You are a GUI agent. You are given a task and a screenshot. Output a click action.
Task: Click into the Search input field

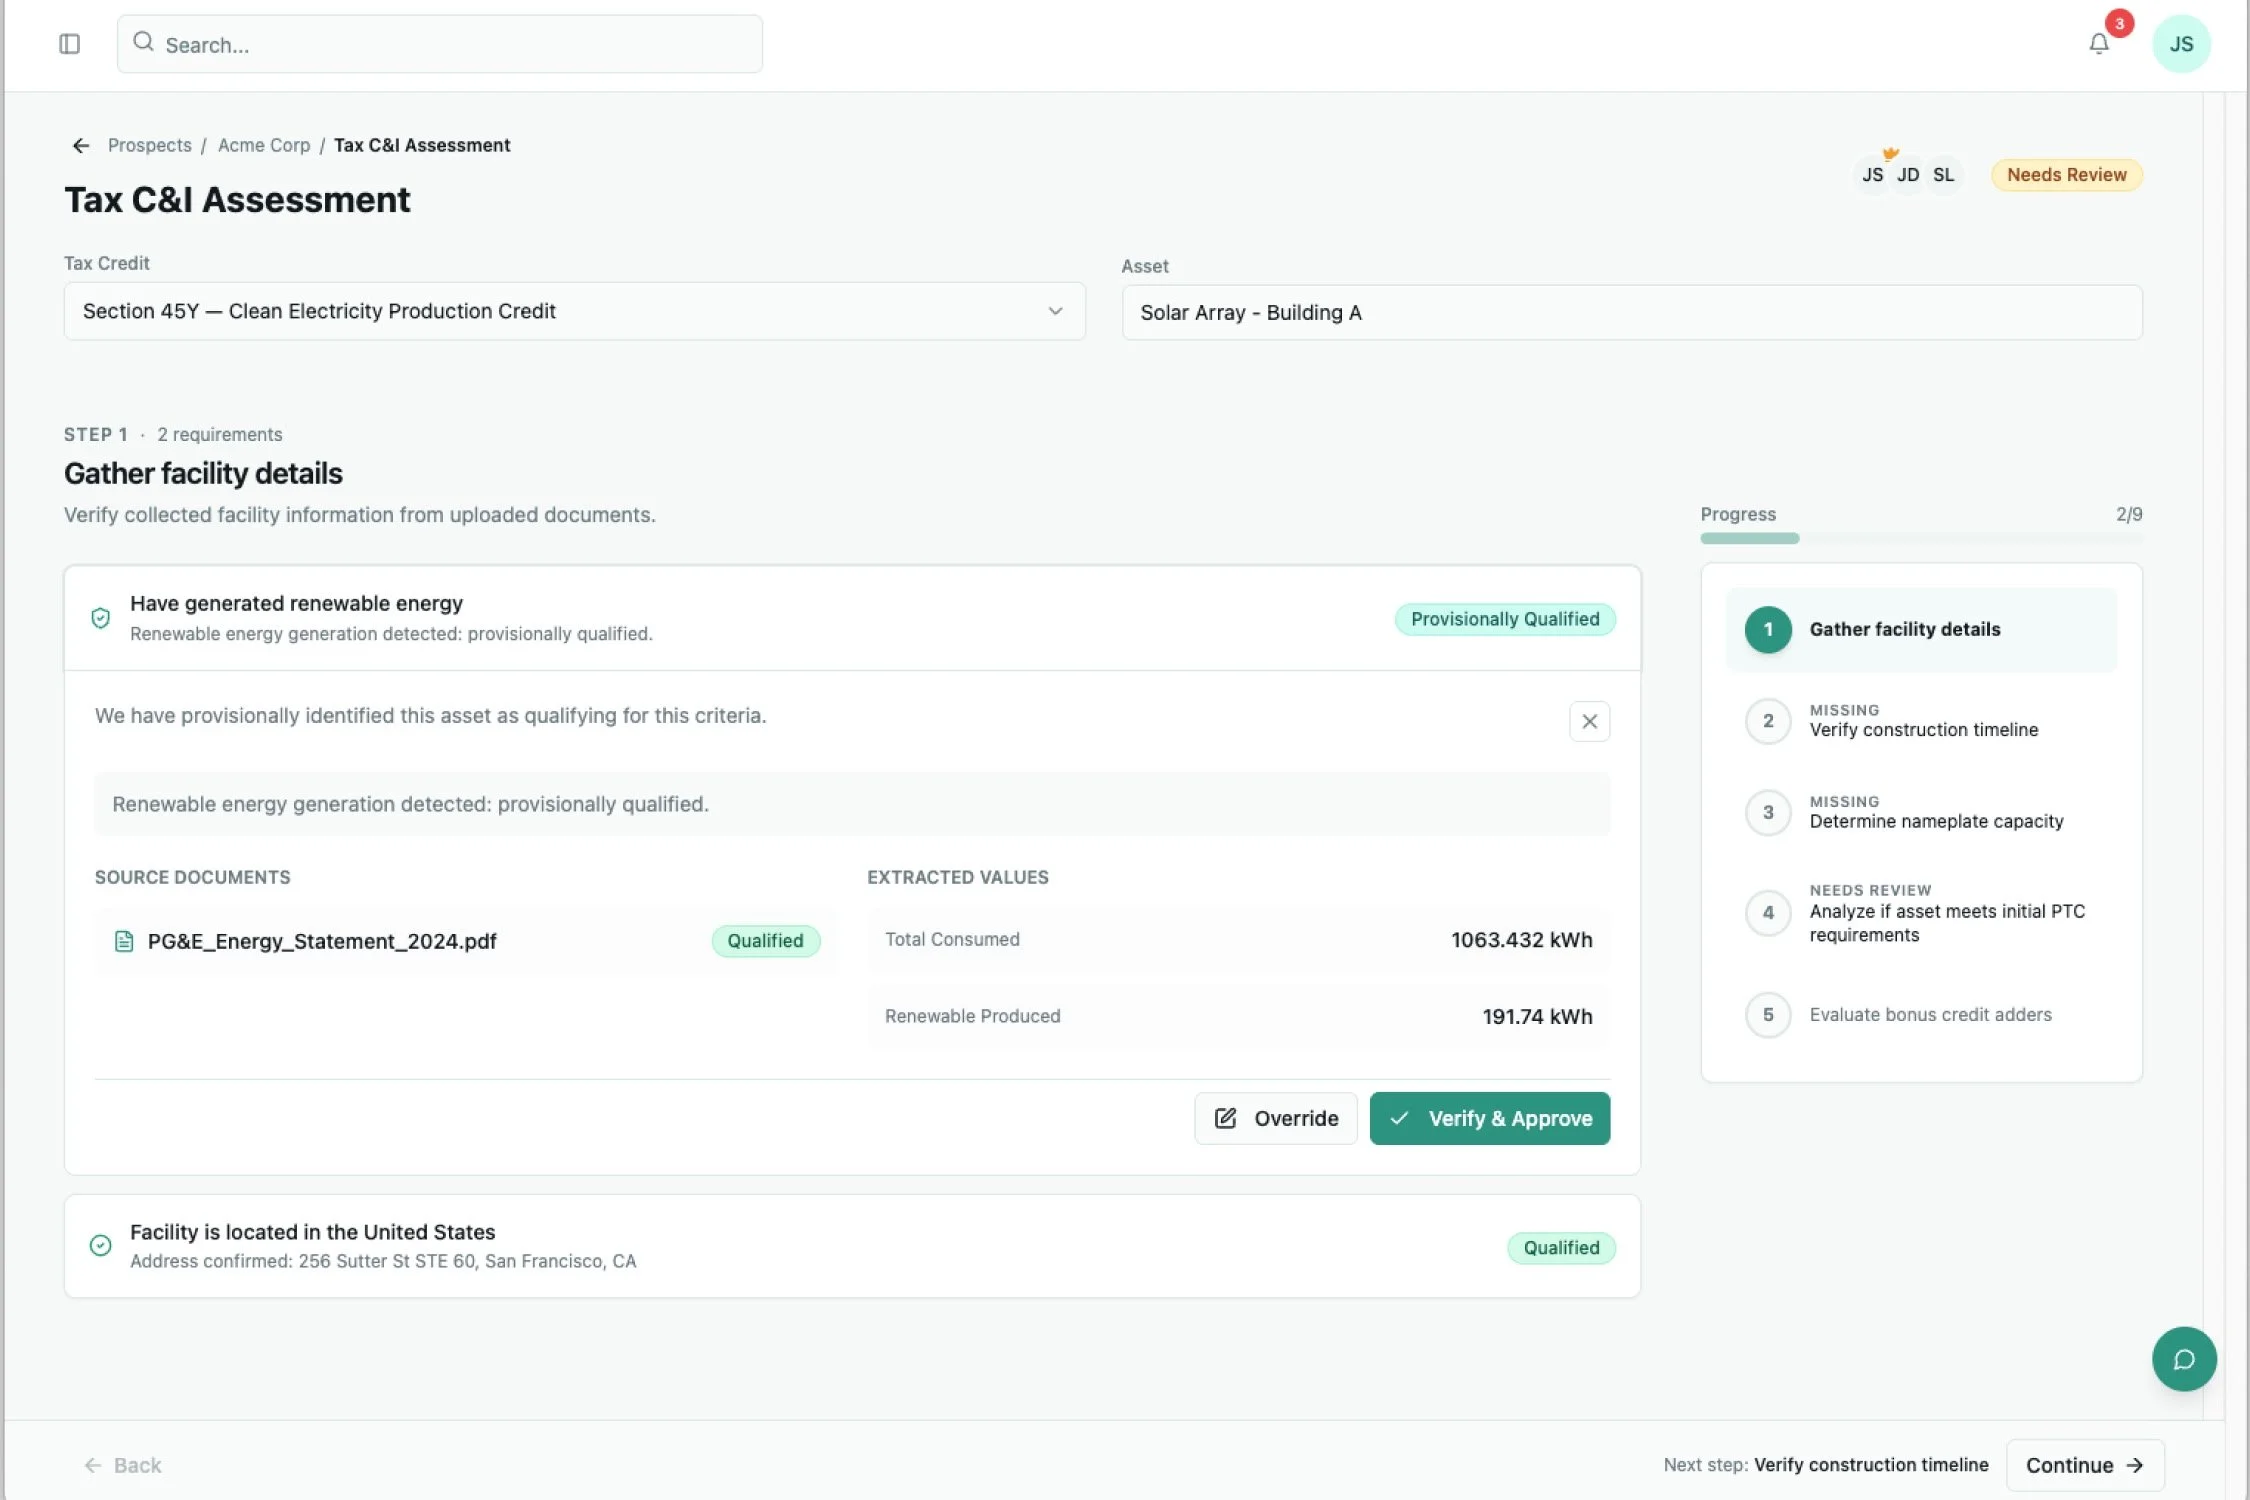pyautogui.click(x=440, y=45)
